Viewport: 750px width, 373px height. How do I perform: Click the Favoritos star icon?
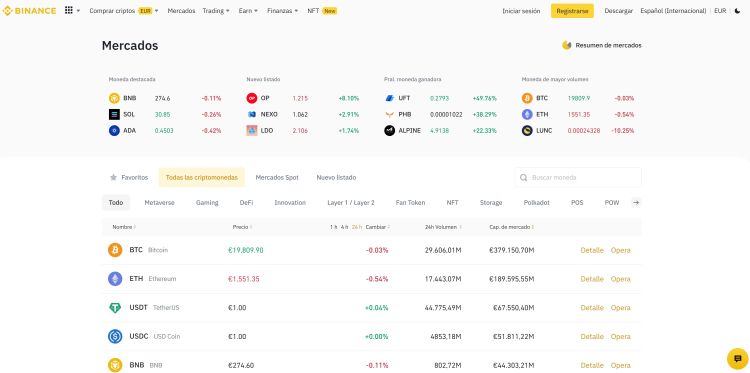[113, 177]
